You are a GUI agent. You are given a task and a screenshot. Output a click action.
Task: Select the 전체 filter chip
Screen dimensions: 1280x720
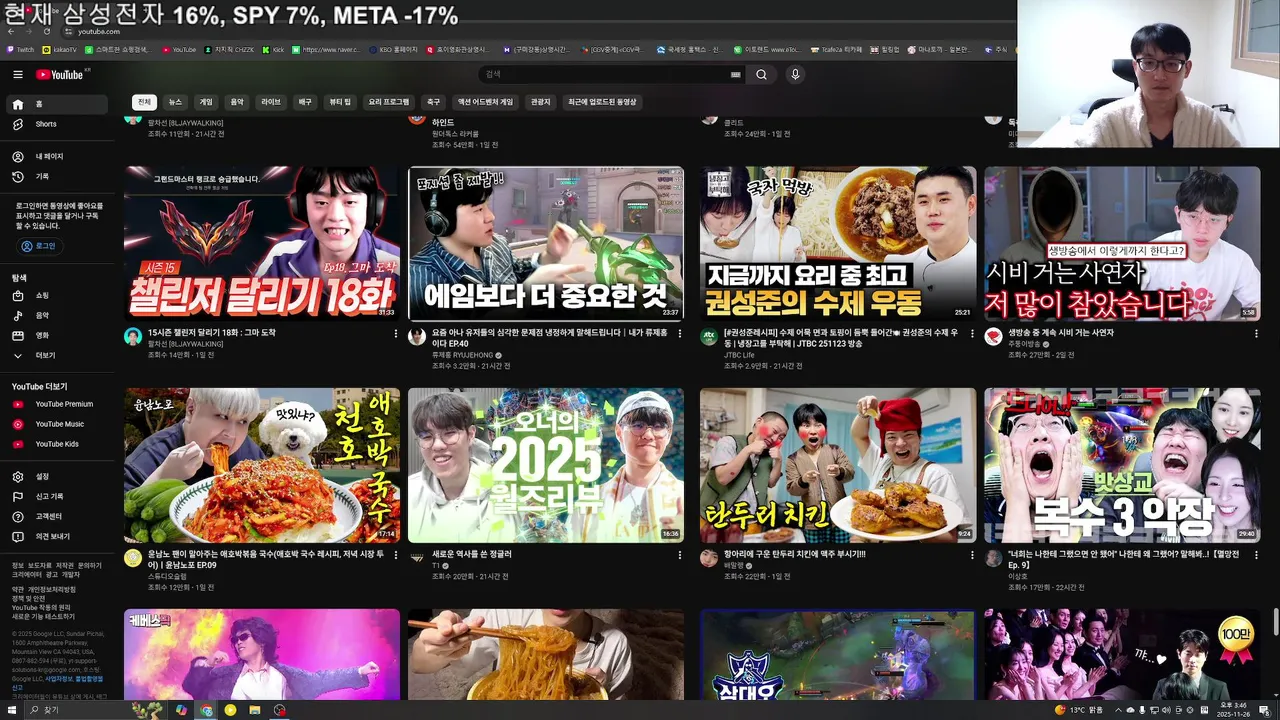(144, 102)
